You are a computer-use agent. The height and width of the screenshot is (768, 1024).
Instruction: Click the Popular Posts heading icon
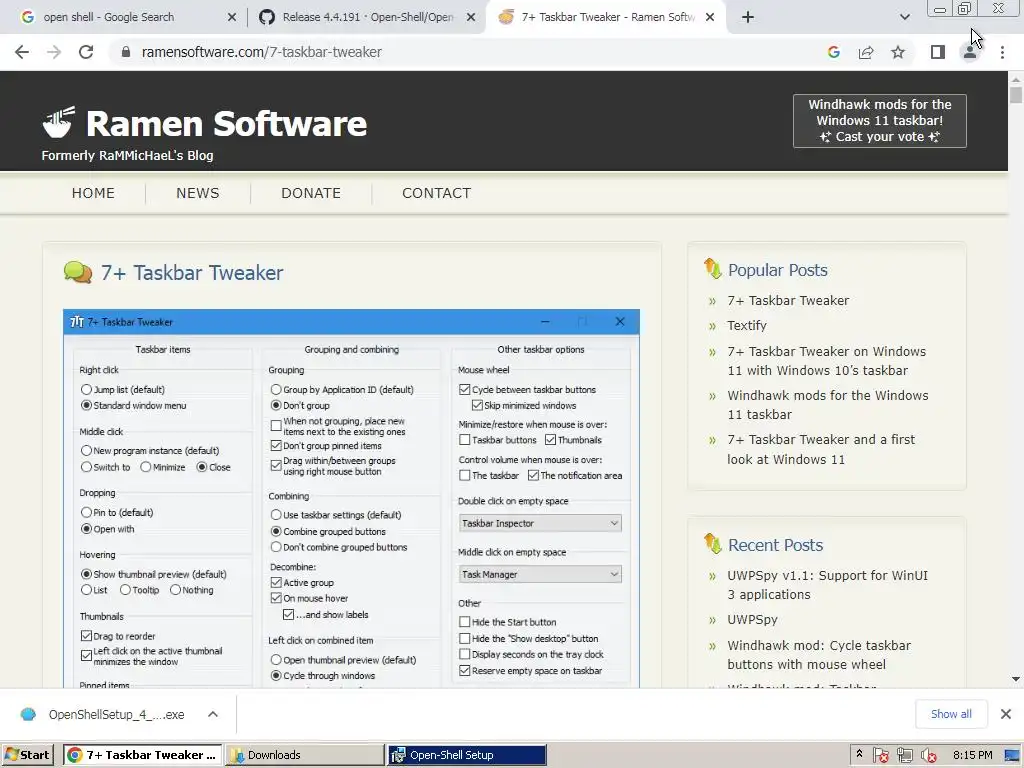click(x=712, y=268)
